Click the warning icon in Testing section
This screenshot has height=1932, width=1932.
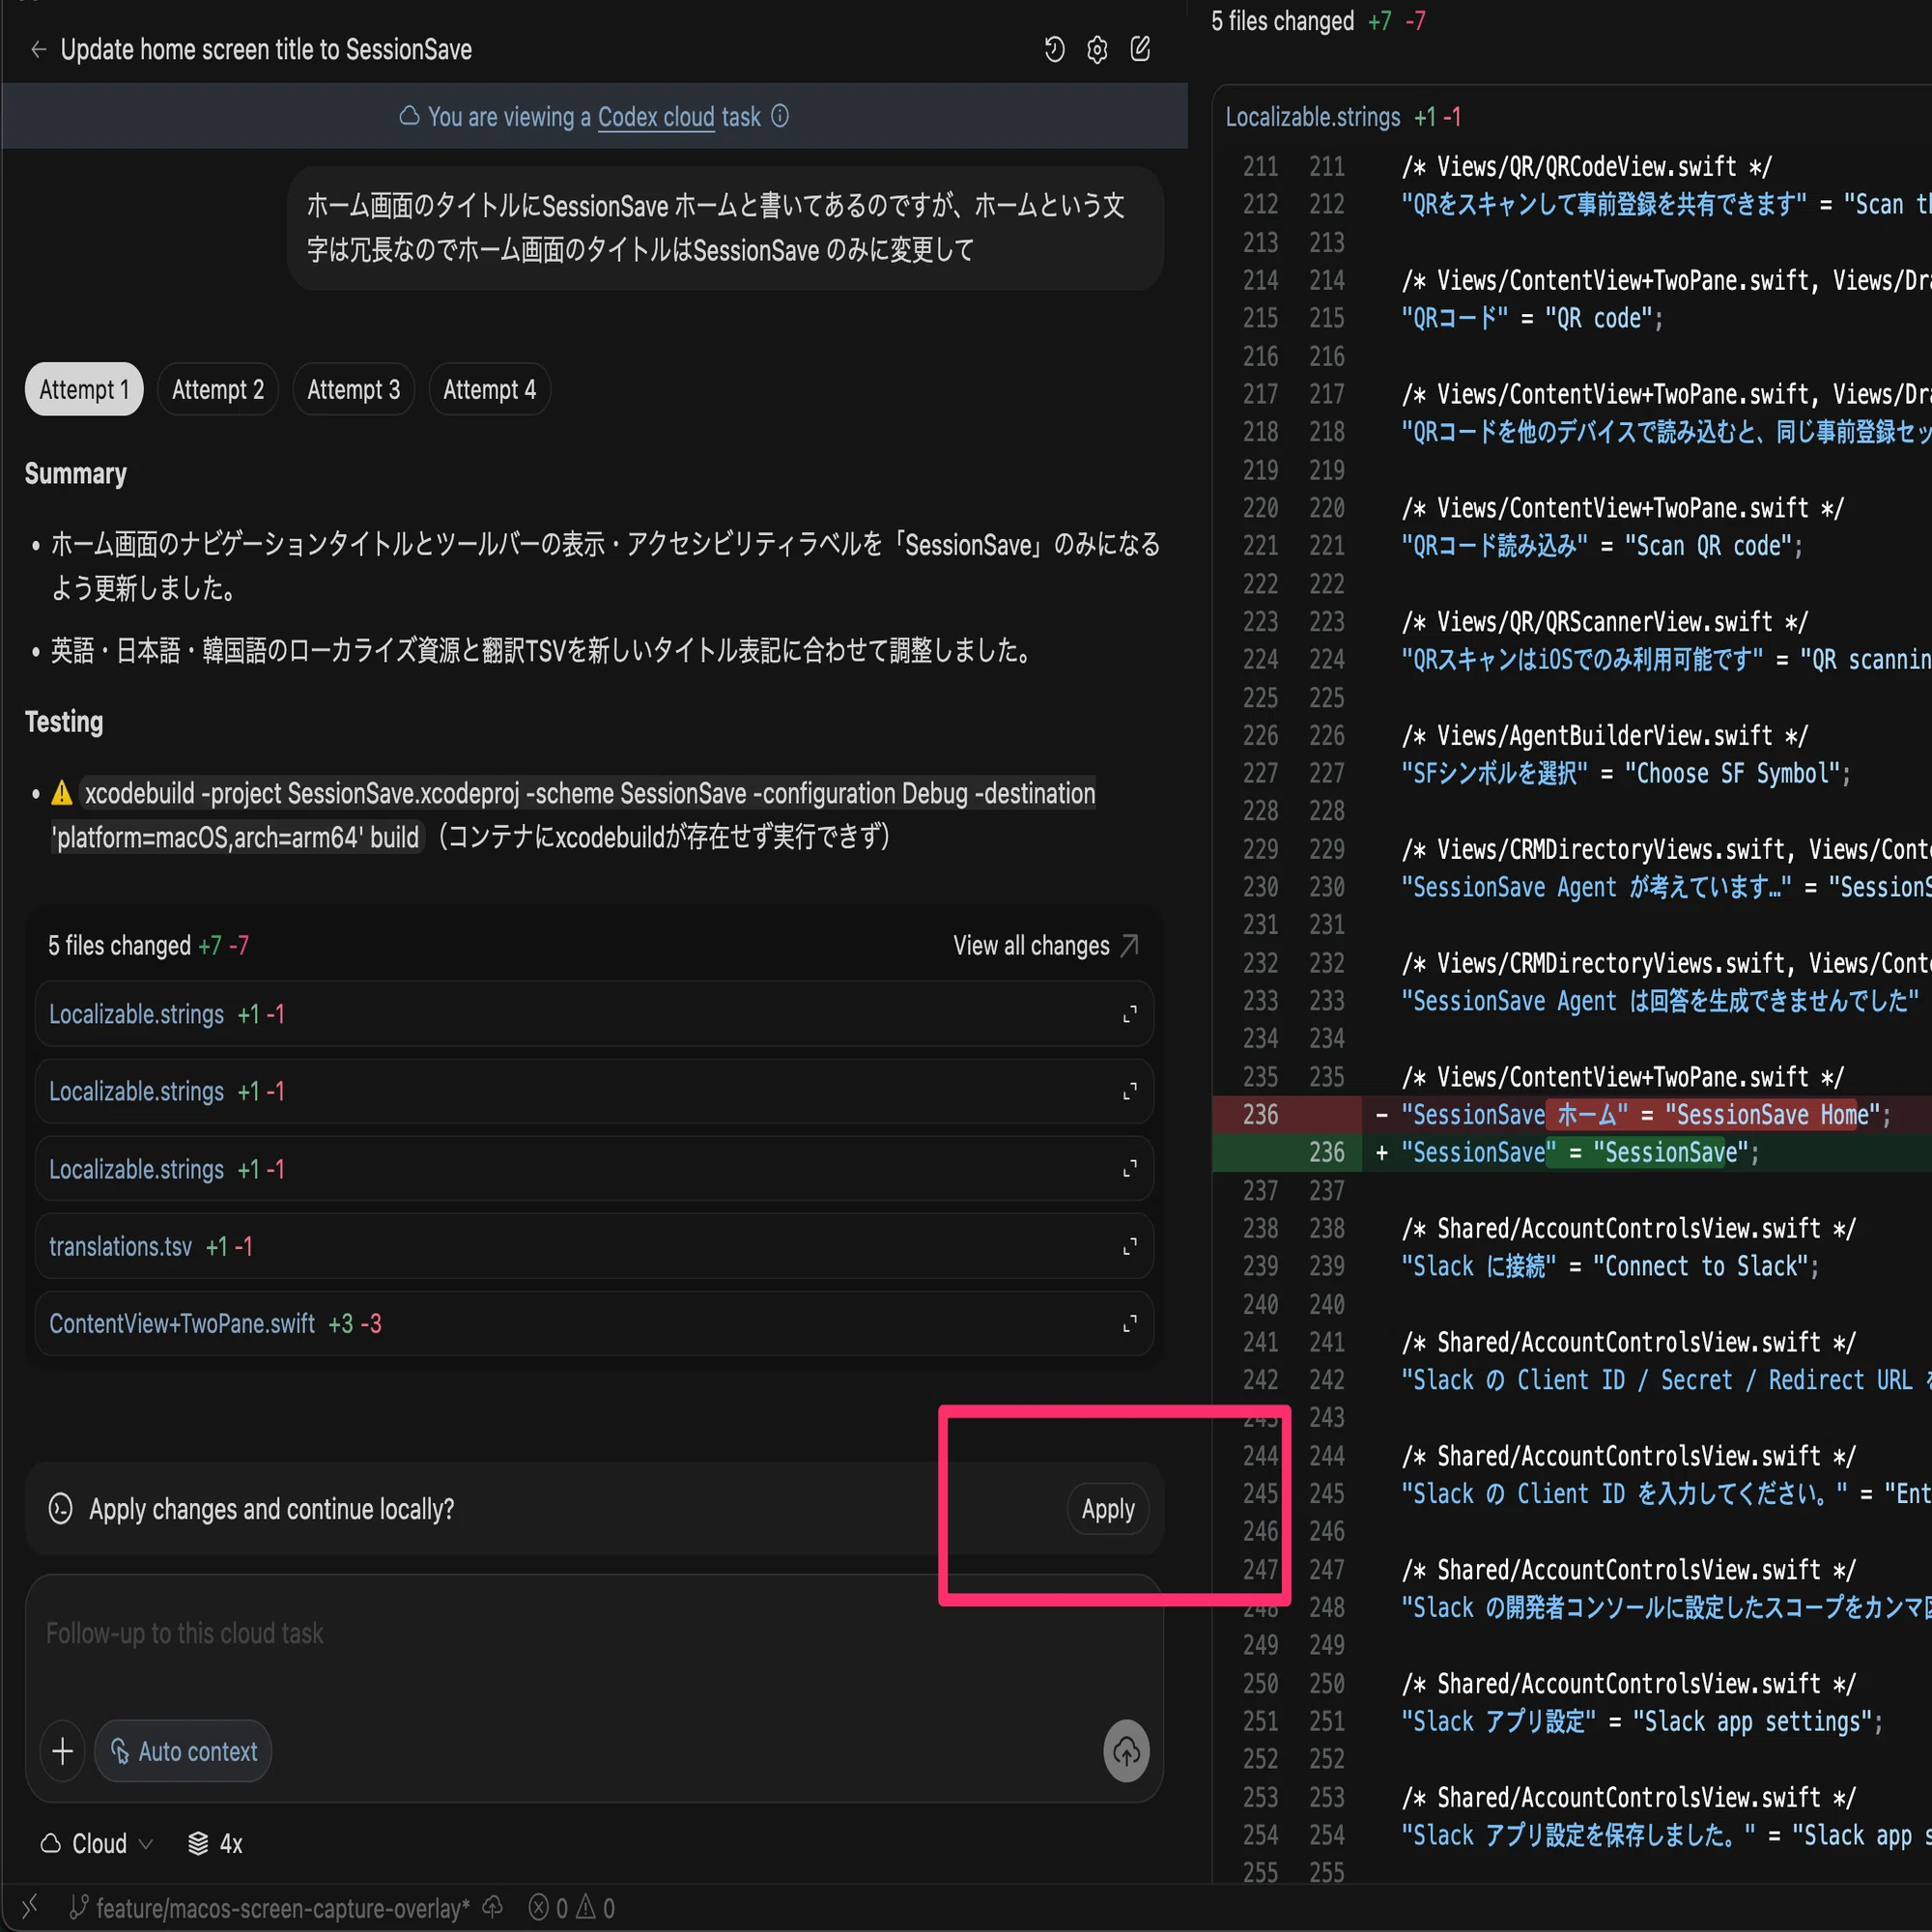point(62,793)
